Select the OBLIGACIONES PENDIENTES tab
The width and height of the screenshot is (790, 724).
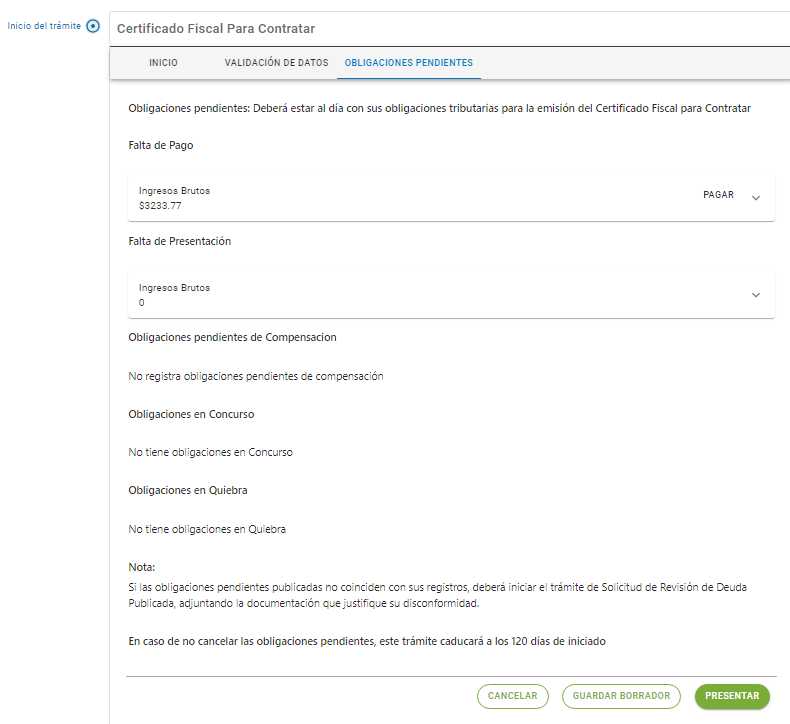(x=409, y=62)
